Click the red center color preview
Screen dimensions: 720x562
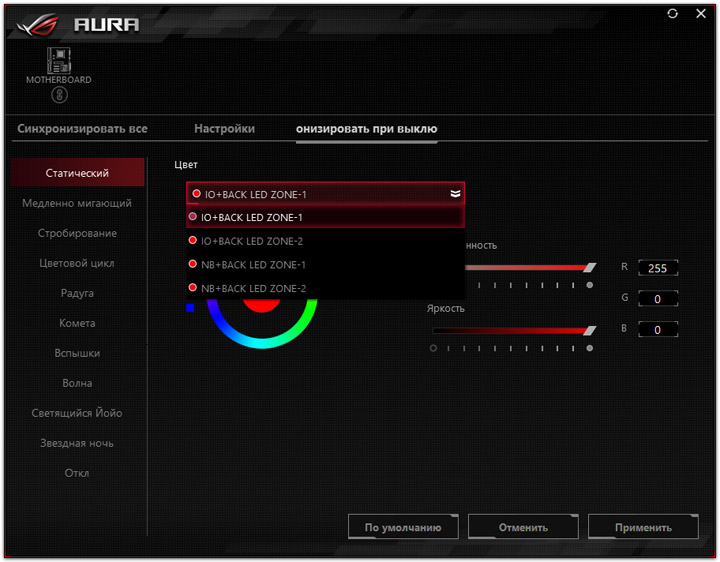(261, 307)
